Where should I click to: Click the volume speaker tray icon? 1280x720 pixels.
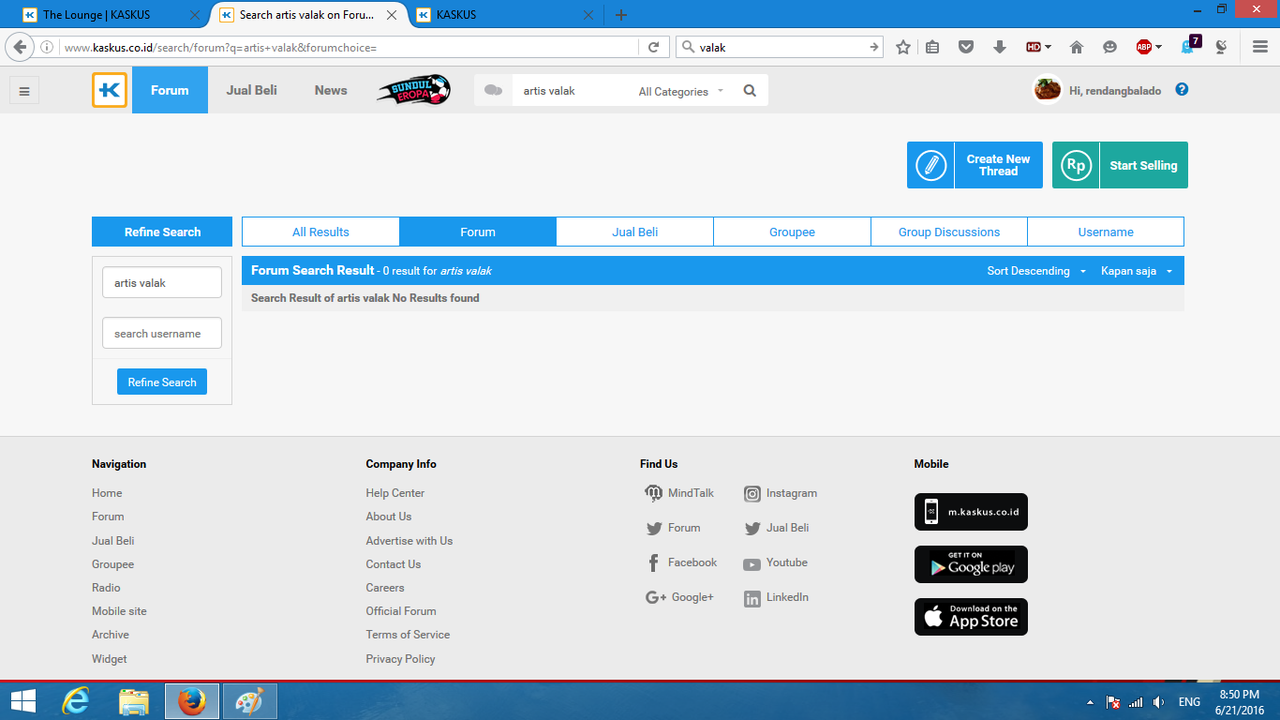click(x=1159, y=702)
